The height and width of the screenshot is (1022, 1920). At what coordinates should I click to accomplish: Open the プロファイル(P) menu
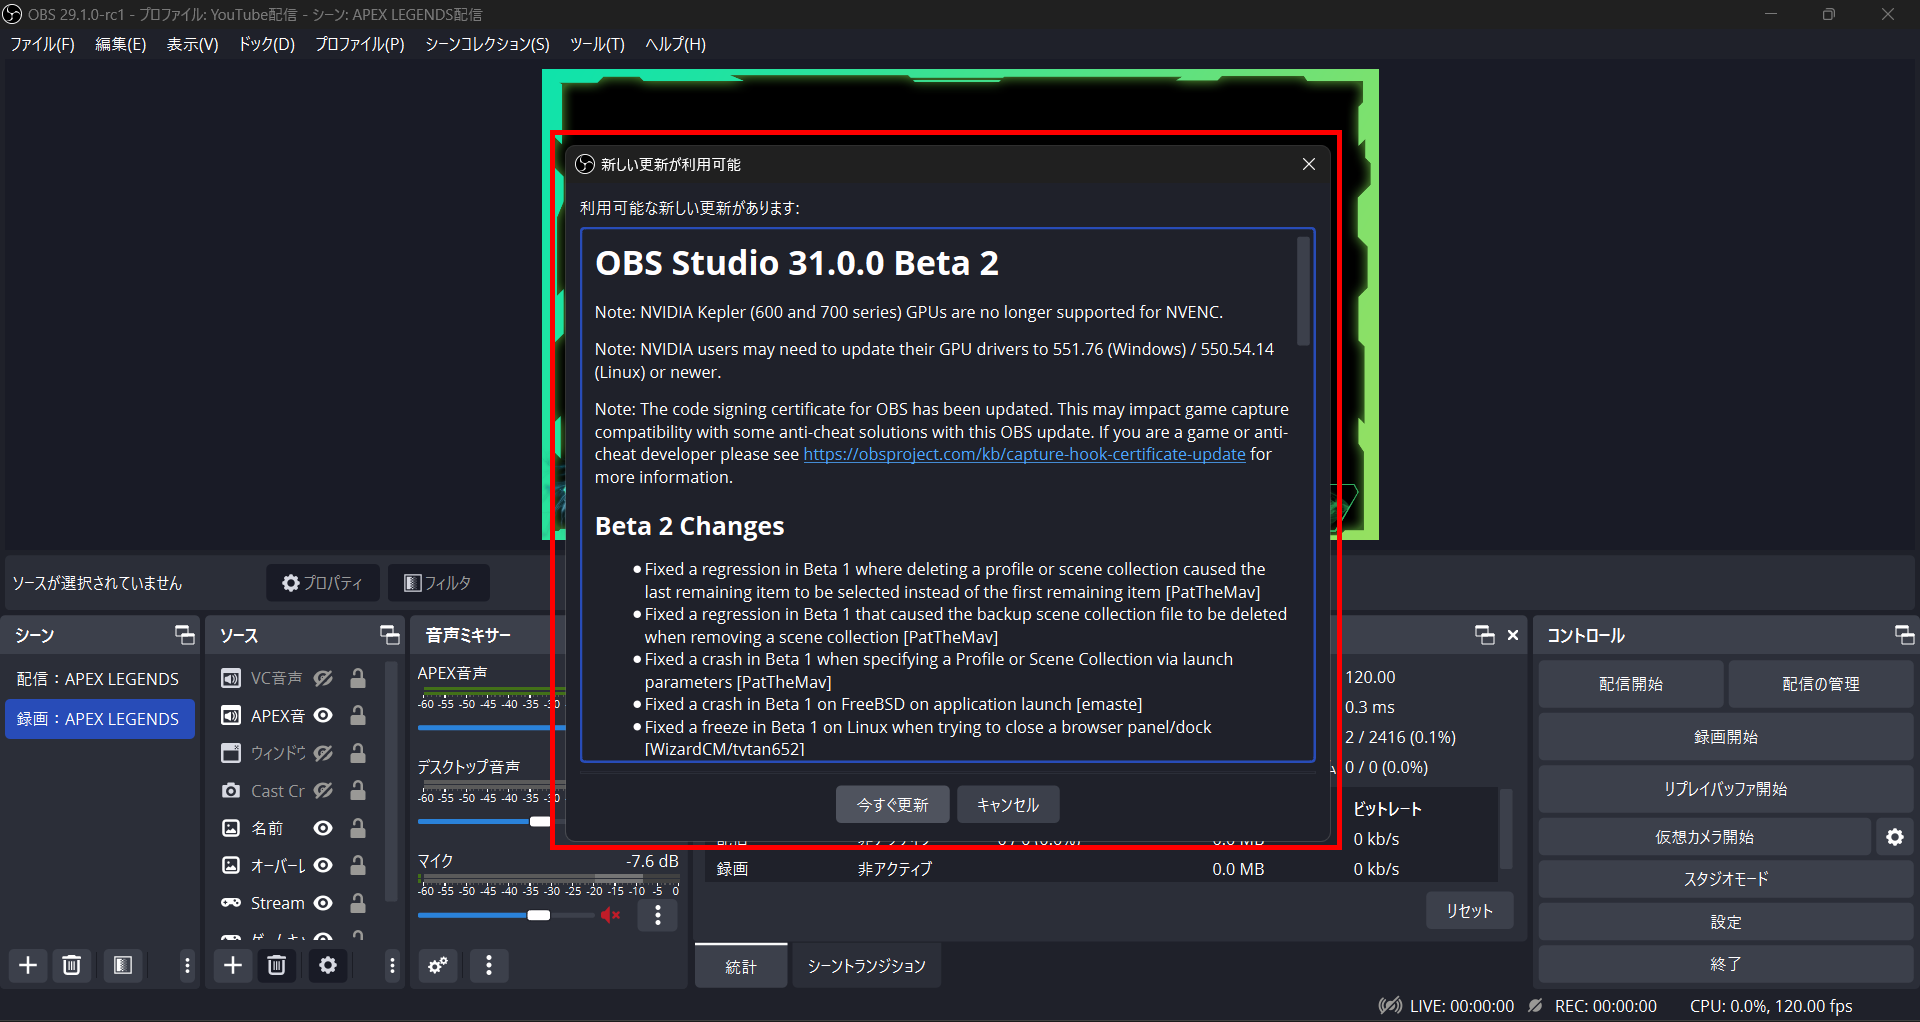[359, 44]
